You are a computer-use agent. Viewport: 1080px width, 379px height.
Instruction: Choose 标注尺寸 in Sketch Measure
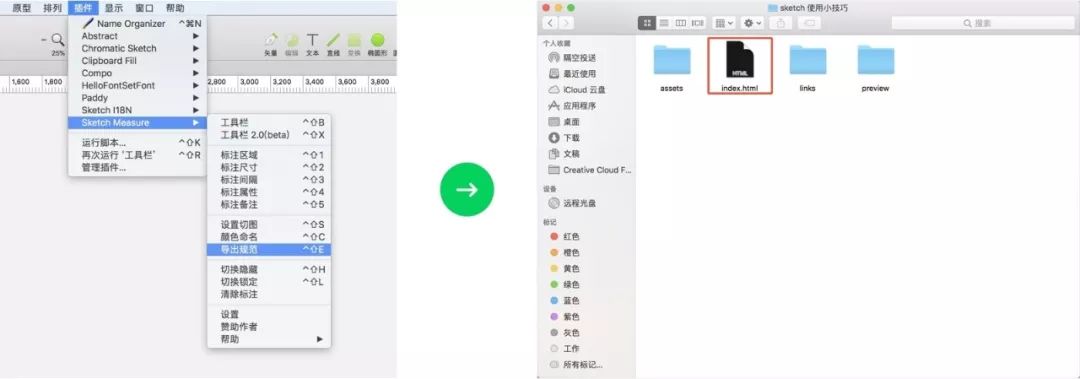(269, 167)
